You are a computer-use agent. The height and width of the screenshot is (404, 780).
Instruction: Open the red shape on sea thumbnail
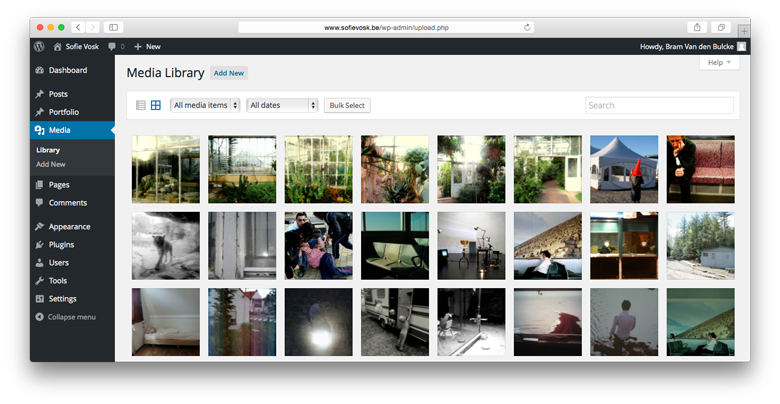(548, 322)
